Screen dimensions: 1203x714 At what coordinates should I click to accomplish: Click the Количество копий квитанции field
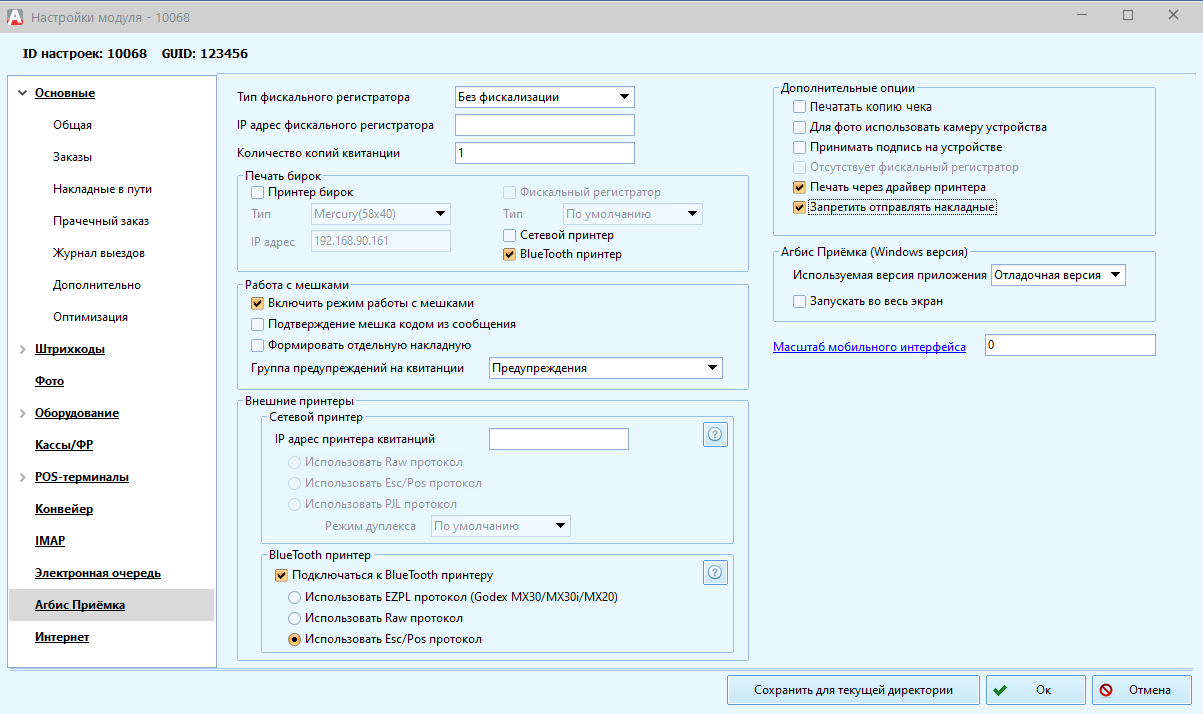point(544,153)
